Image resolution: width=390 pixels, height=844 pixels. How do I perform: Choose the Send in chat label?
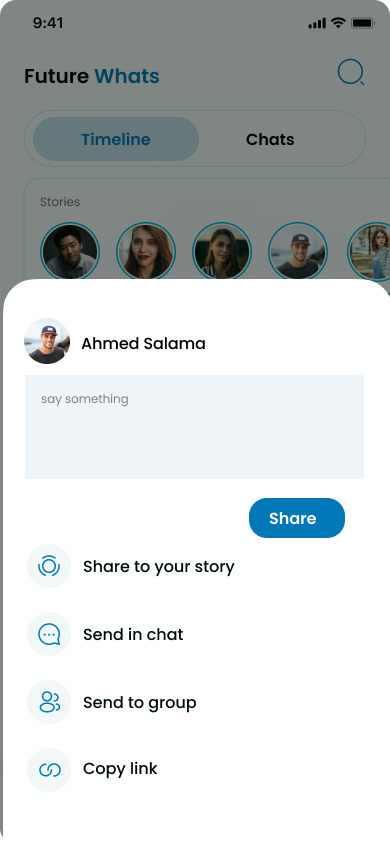point(133,635)
